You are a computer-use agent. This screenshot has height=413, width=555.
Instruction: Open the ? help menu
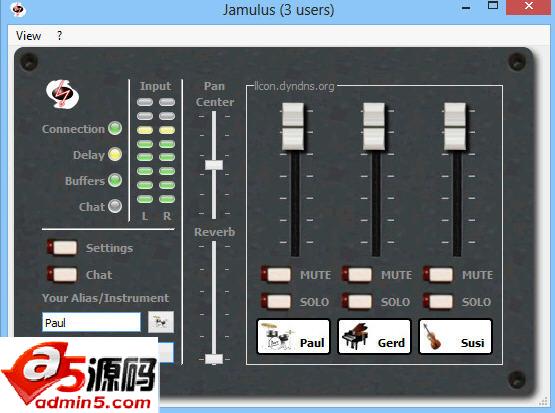point(59,35)
